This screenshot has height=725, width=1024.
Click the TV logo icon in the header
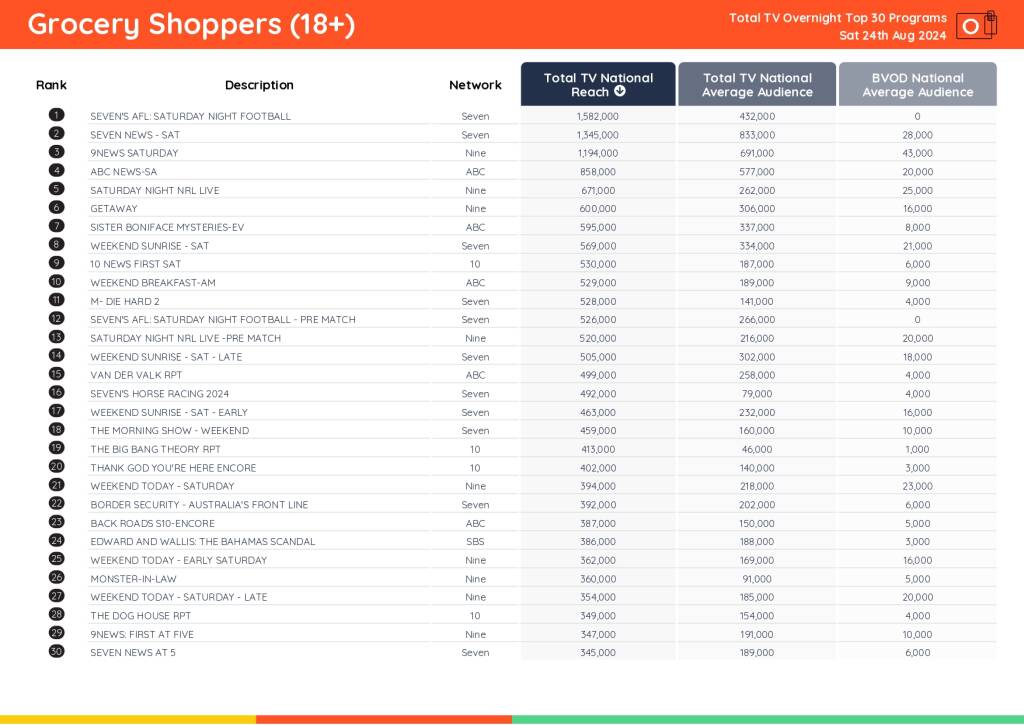coord(975,25)
